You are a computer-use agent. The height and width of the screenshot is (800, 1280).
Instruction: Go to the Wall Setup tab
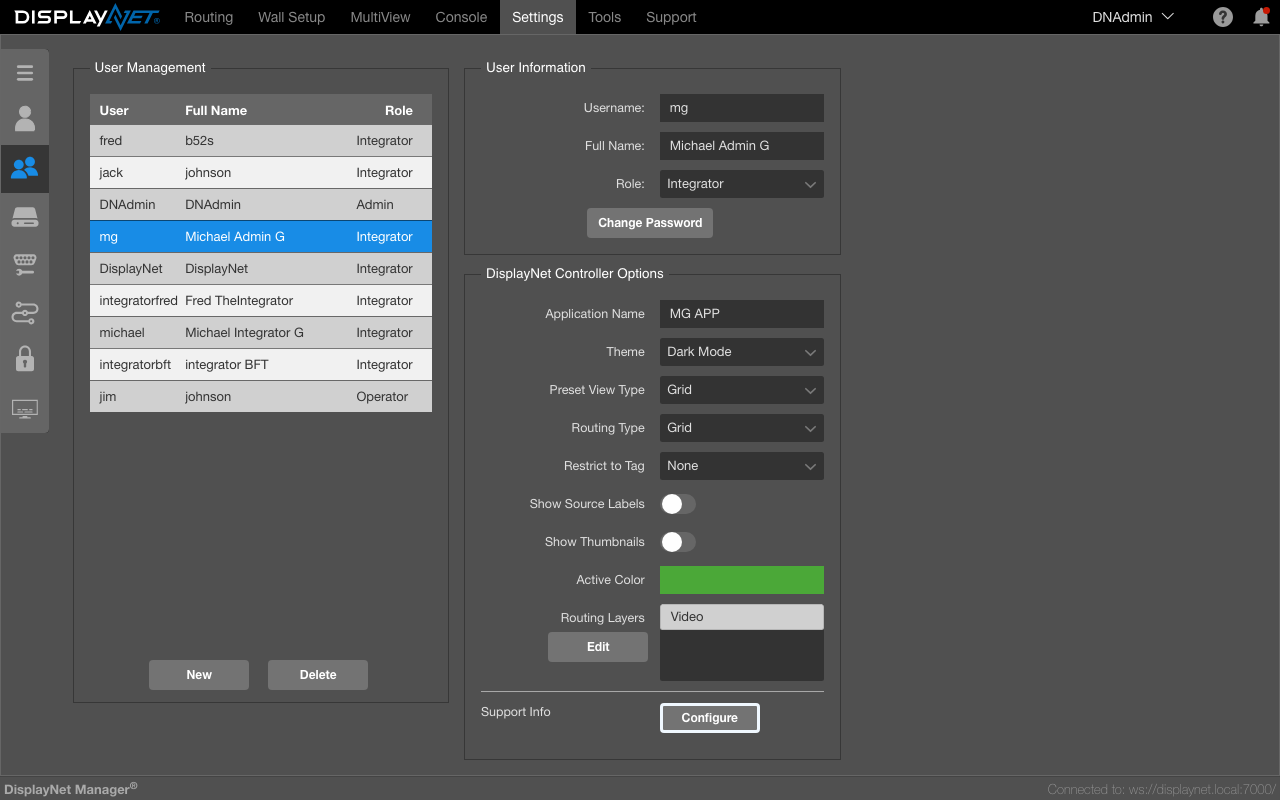click(292, 17)
